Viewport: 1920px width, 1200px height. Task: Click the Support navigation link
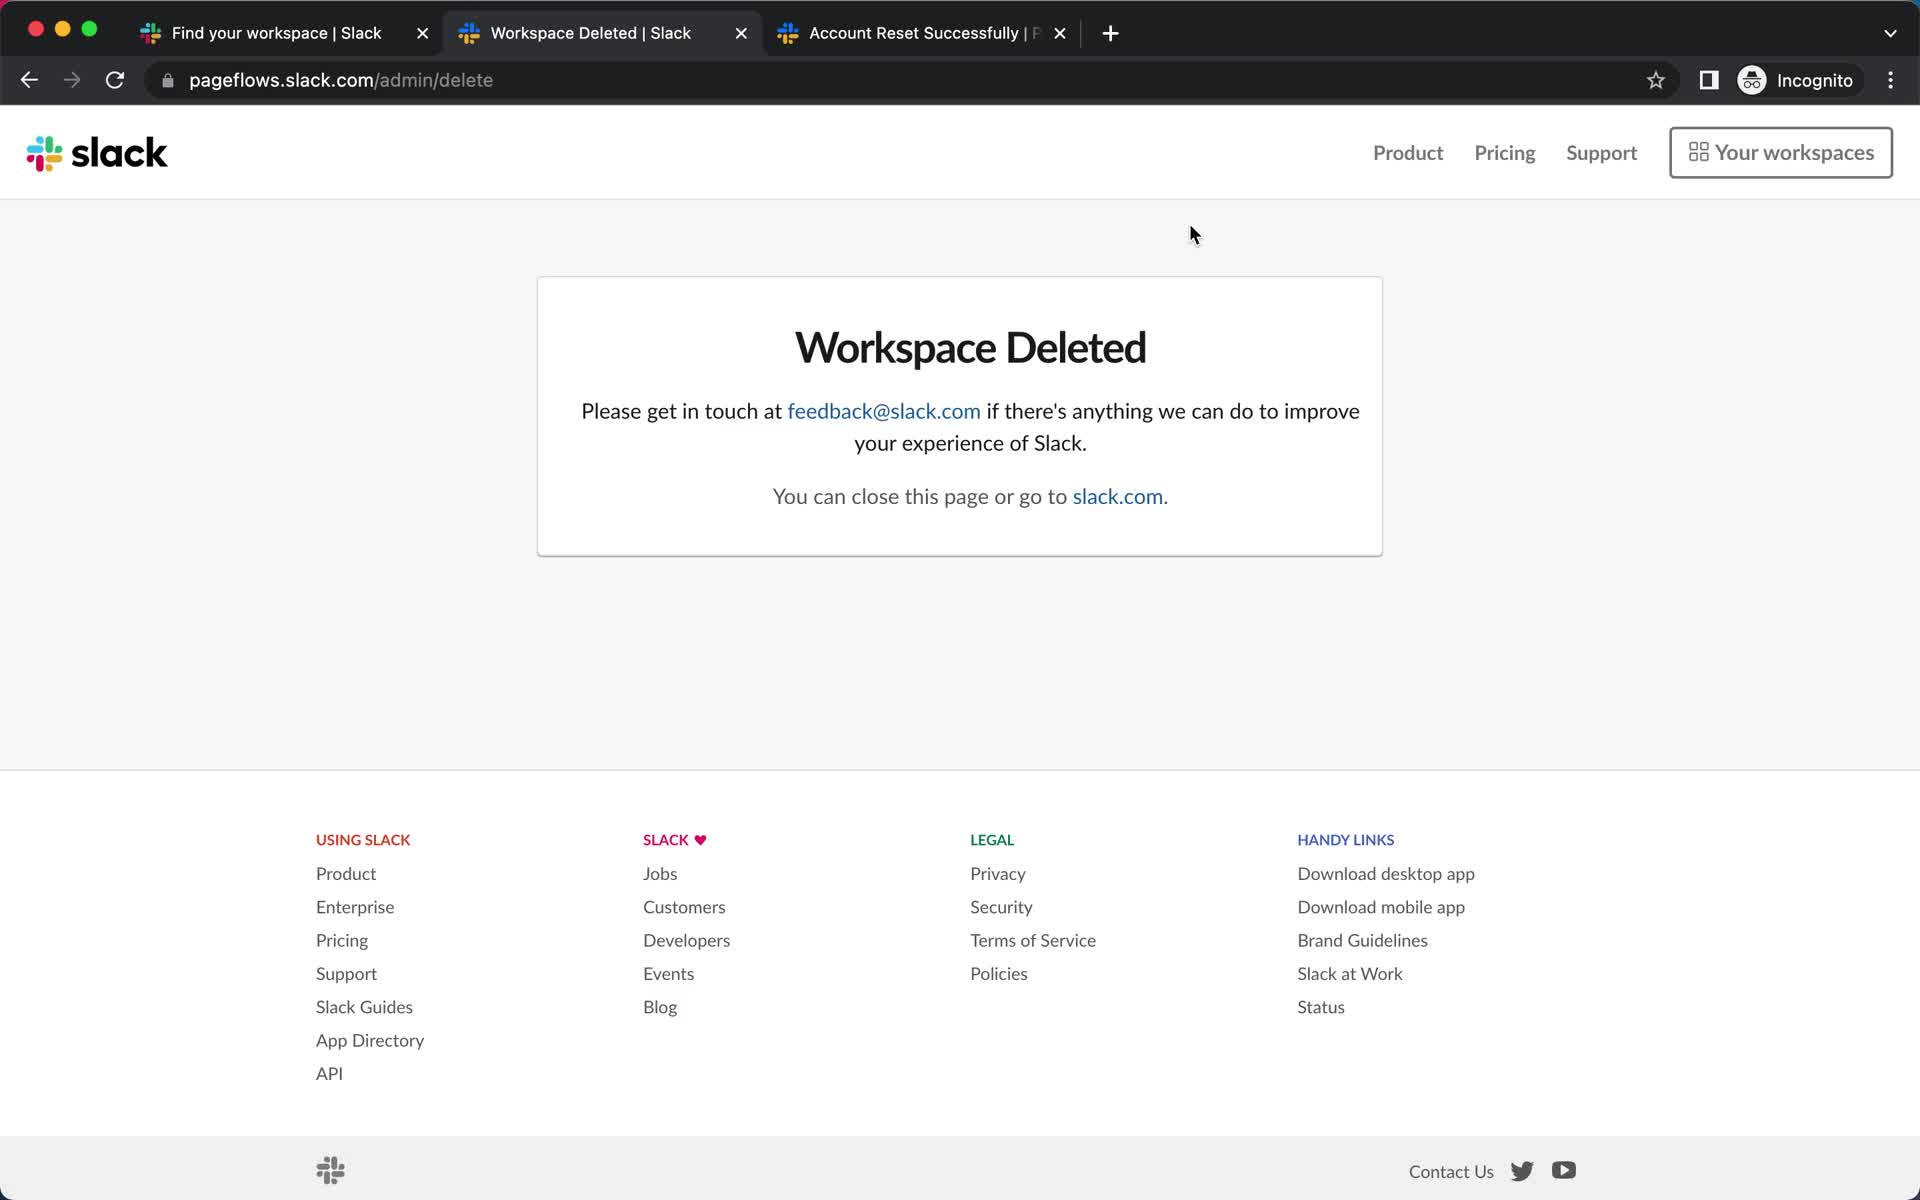[x=1602, y=152]
